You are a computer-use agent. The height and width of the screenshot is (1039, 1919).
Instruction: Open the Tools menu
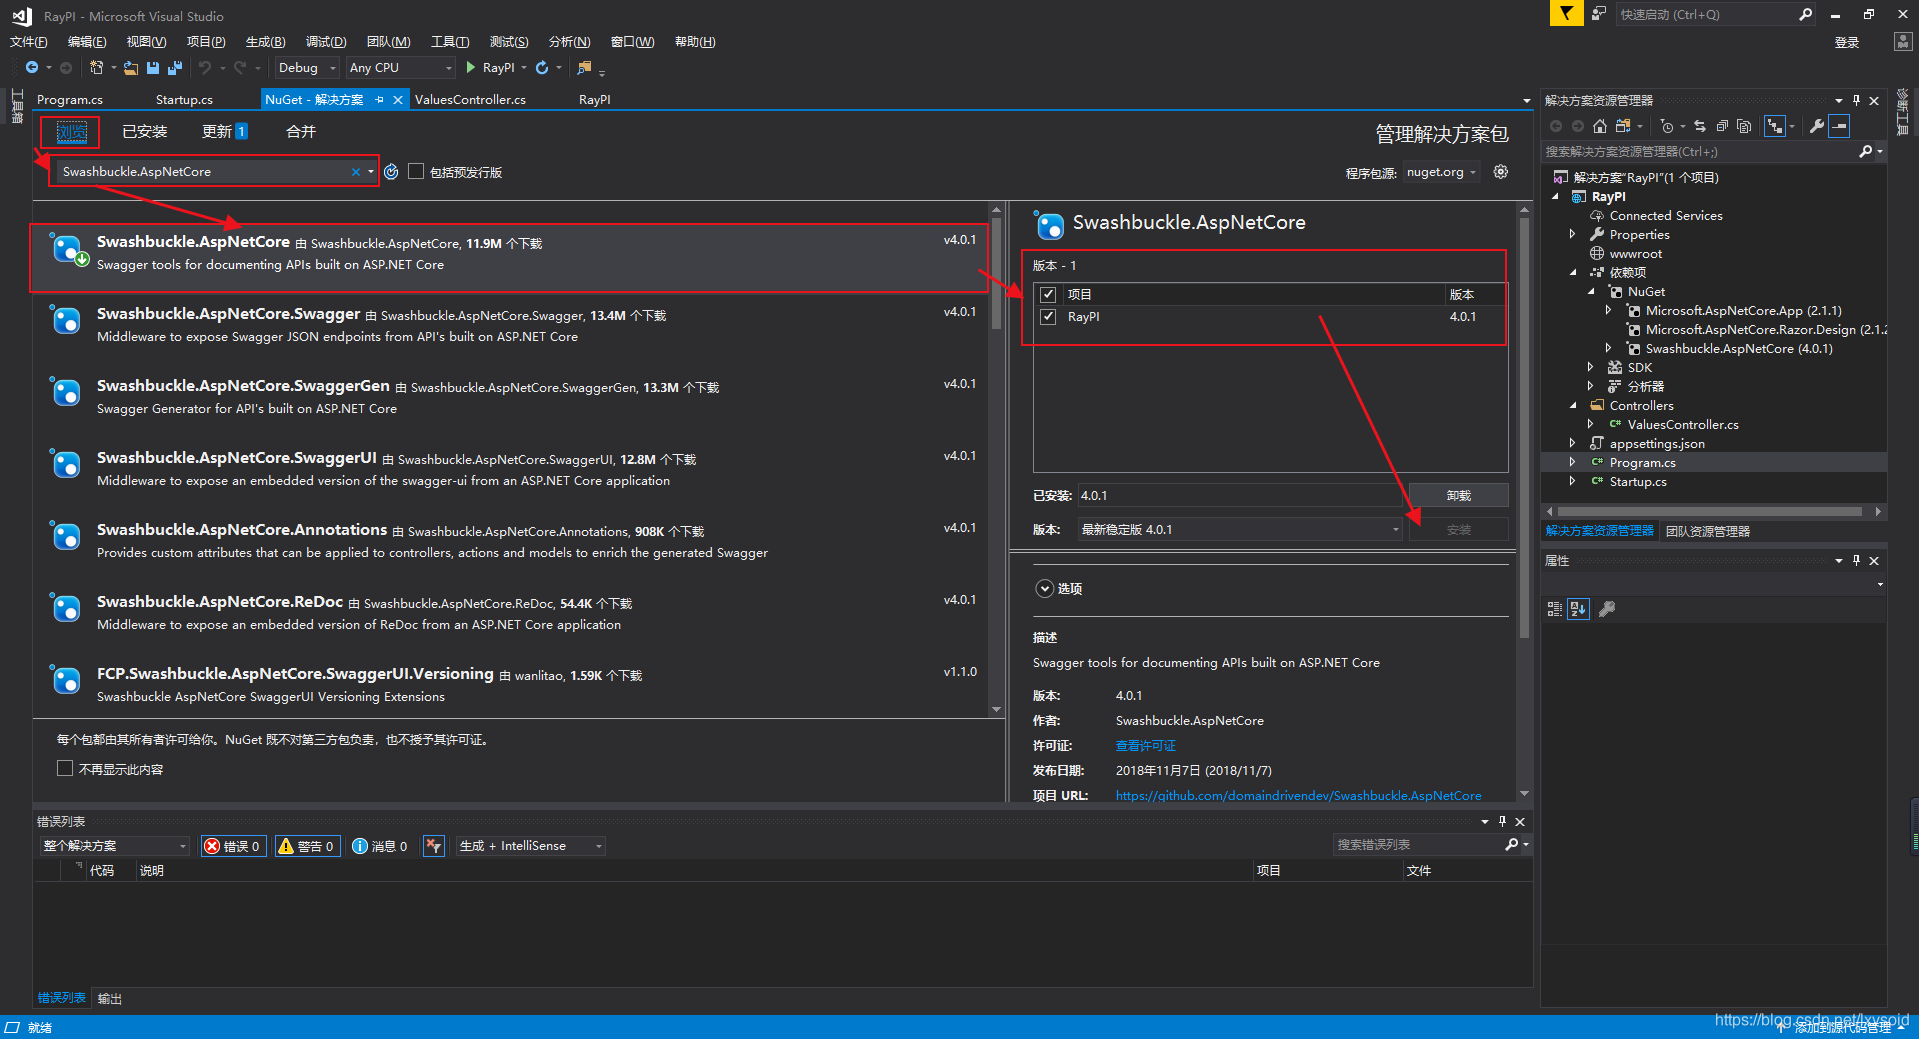click(x=450, y=42)
